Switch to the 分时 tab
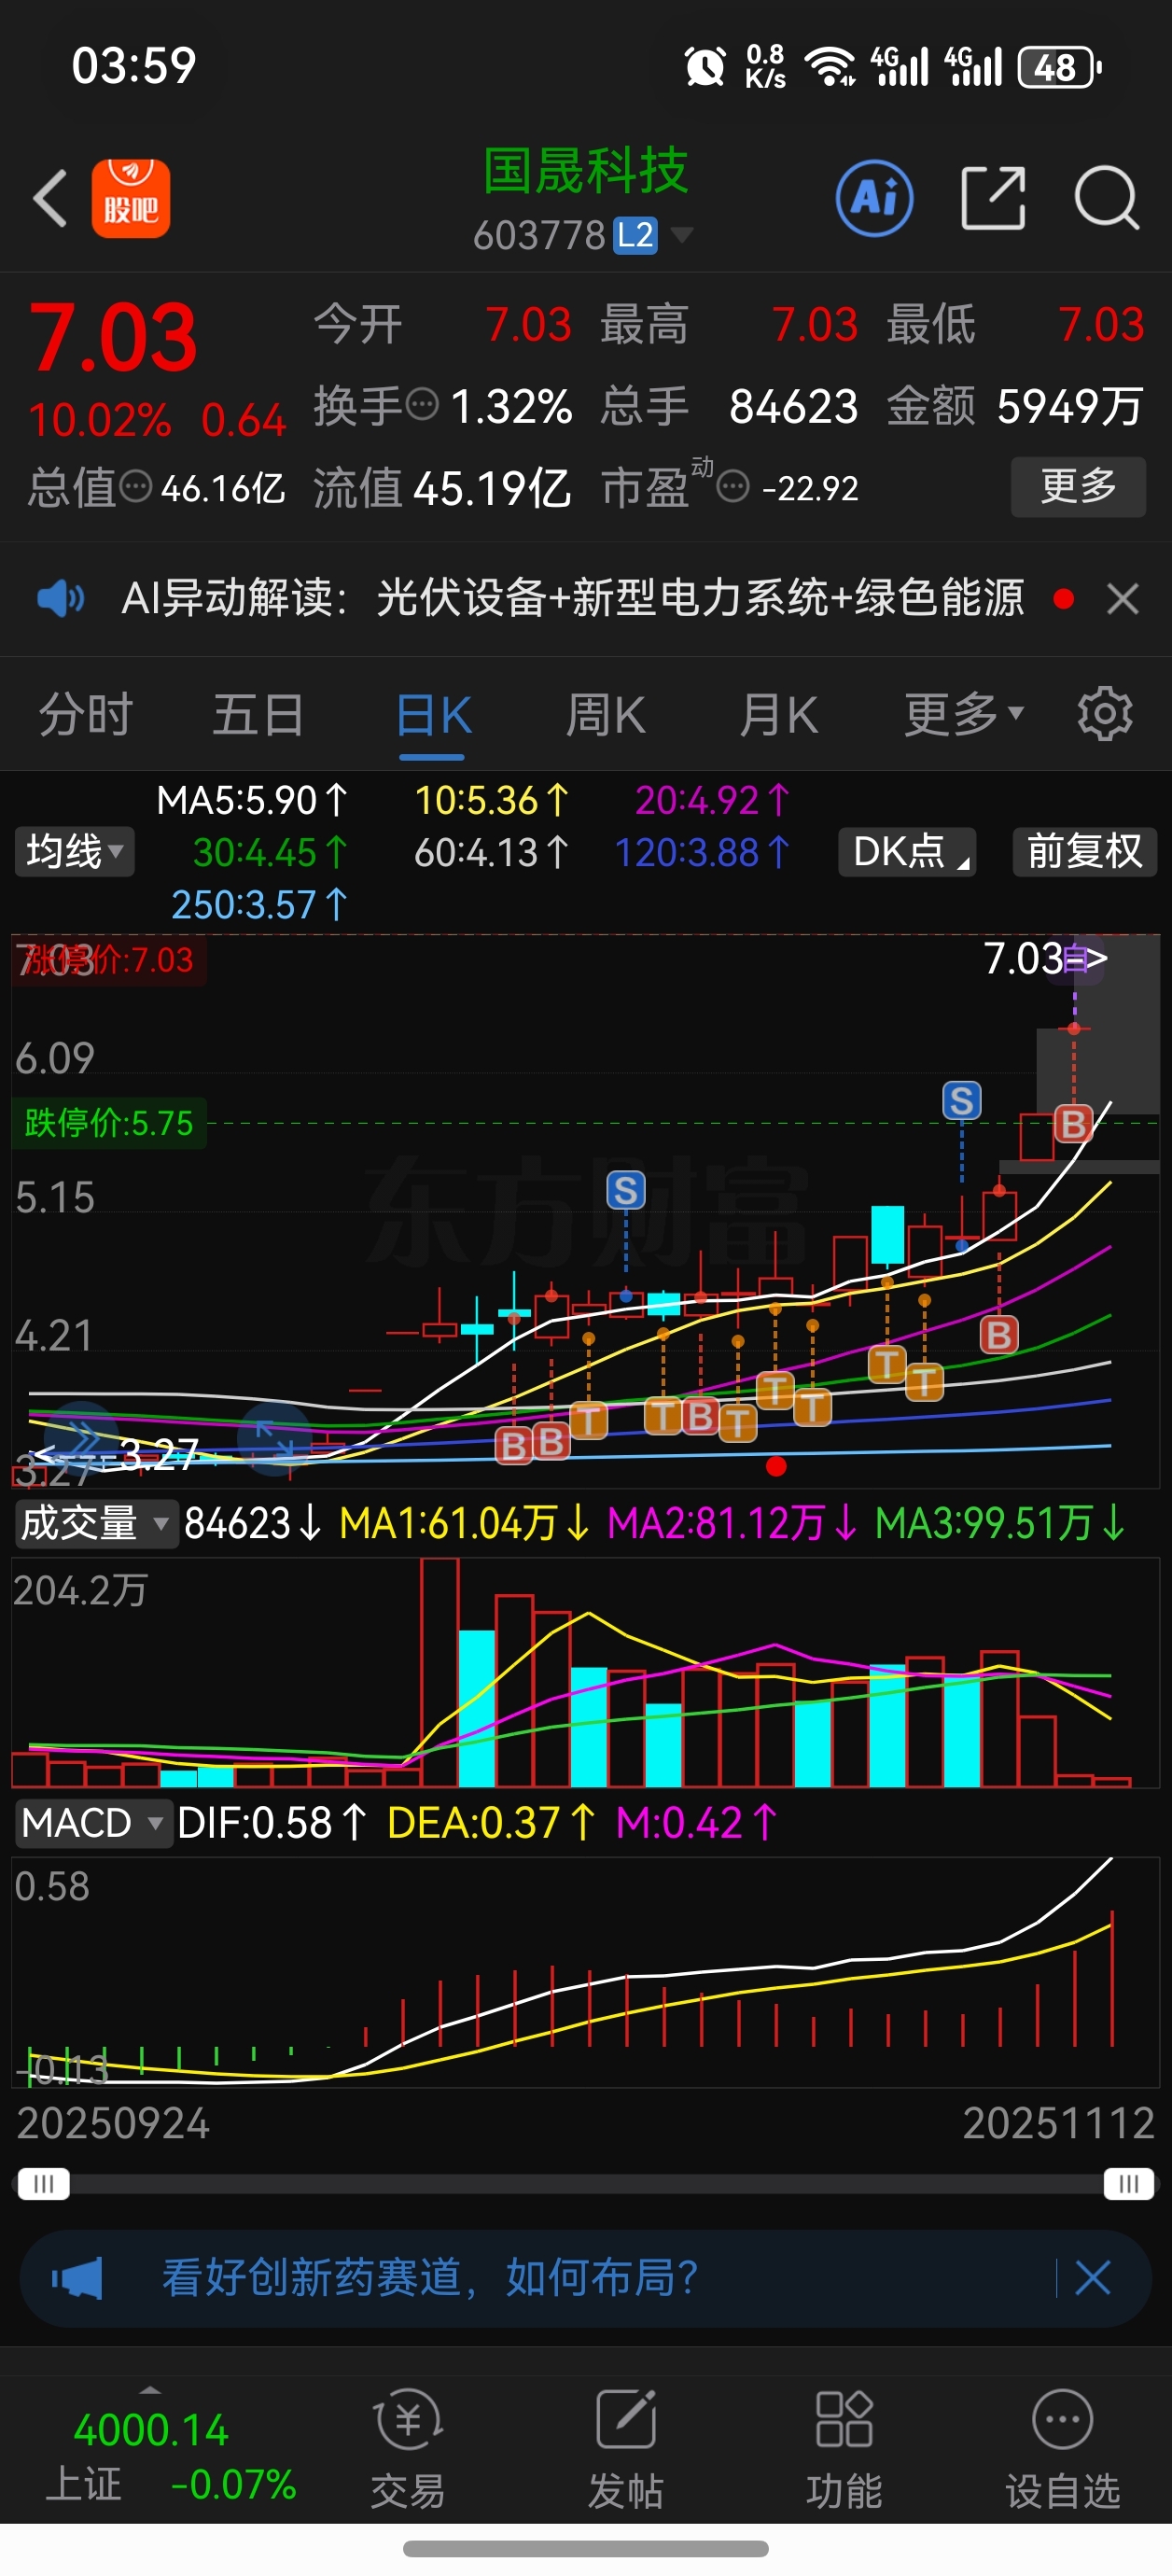Viewport: 1172px width, 2576px height. tap(86, 714)
